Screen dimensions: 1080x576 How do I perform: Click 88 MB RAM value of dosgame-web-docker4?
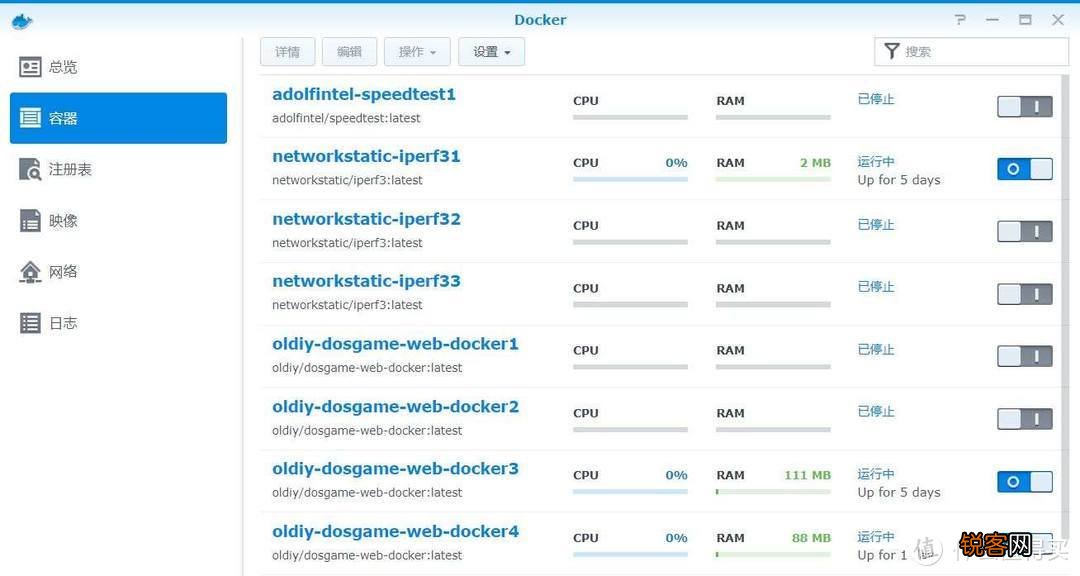click(x=811, y=538)
